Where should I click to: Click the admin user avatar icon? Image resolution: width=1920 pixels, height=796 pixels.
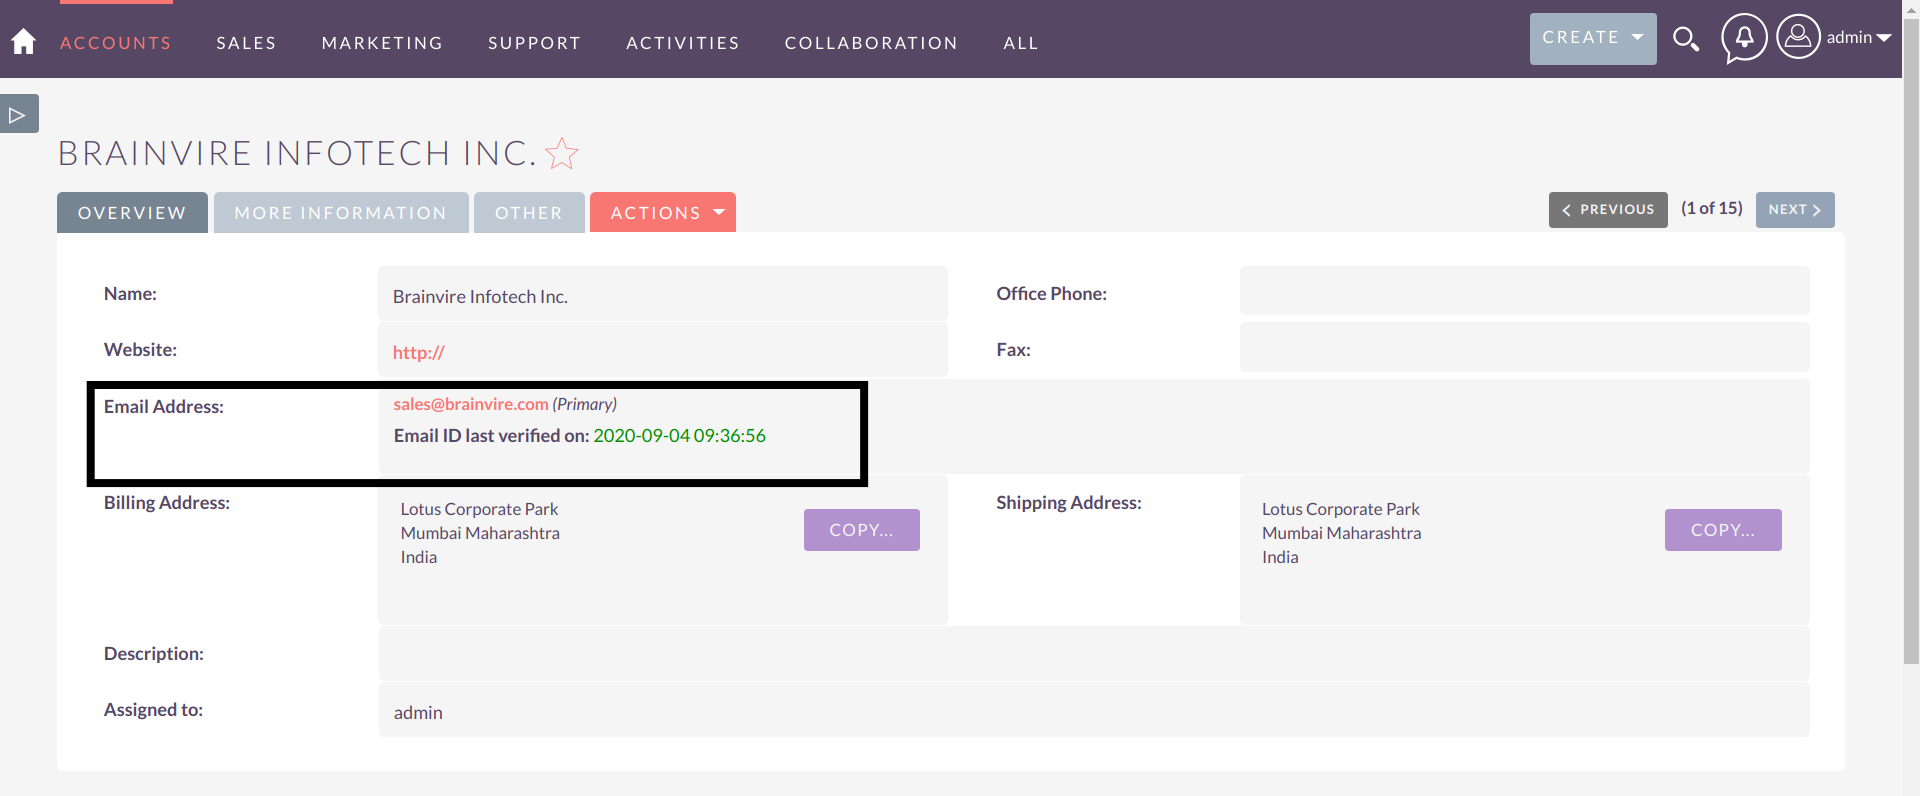[x=1798, y=37]
